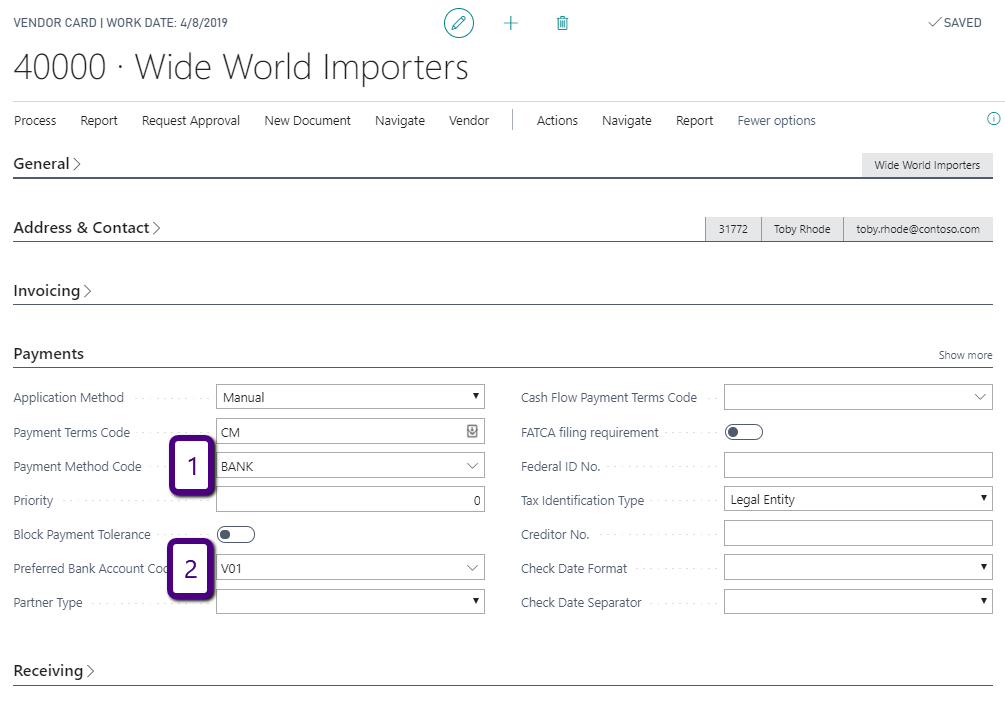Image resolution: width=1005 pixels, height=719 pixels.
Task: Open the Payment Method Code dropdown arrow
Action: pos(472,466)
